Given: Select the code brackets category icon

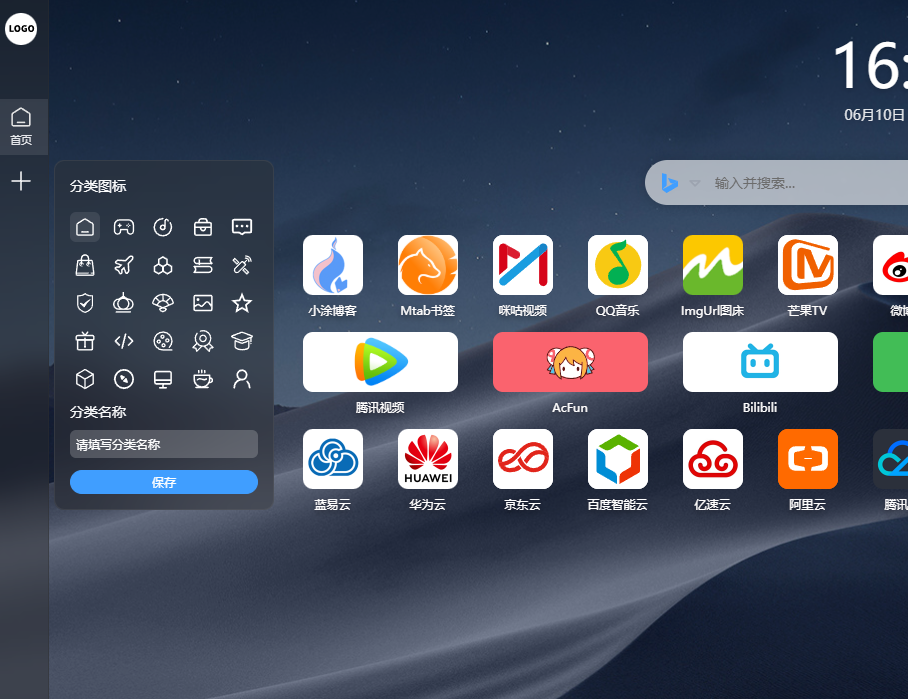Looking at the screenshot, I should pyautogui.click(x=124, y=341).
